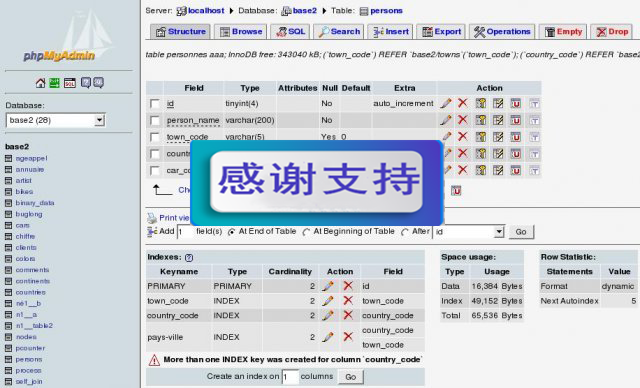Viewport: 640px width, 388px height.
Task: Select the At End of Table radio
Action: click(x=231, y=232)
